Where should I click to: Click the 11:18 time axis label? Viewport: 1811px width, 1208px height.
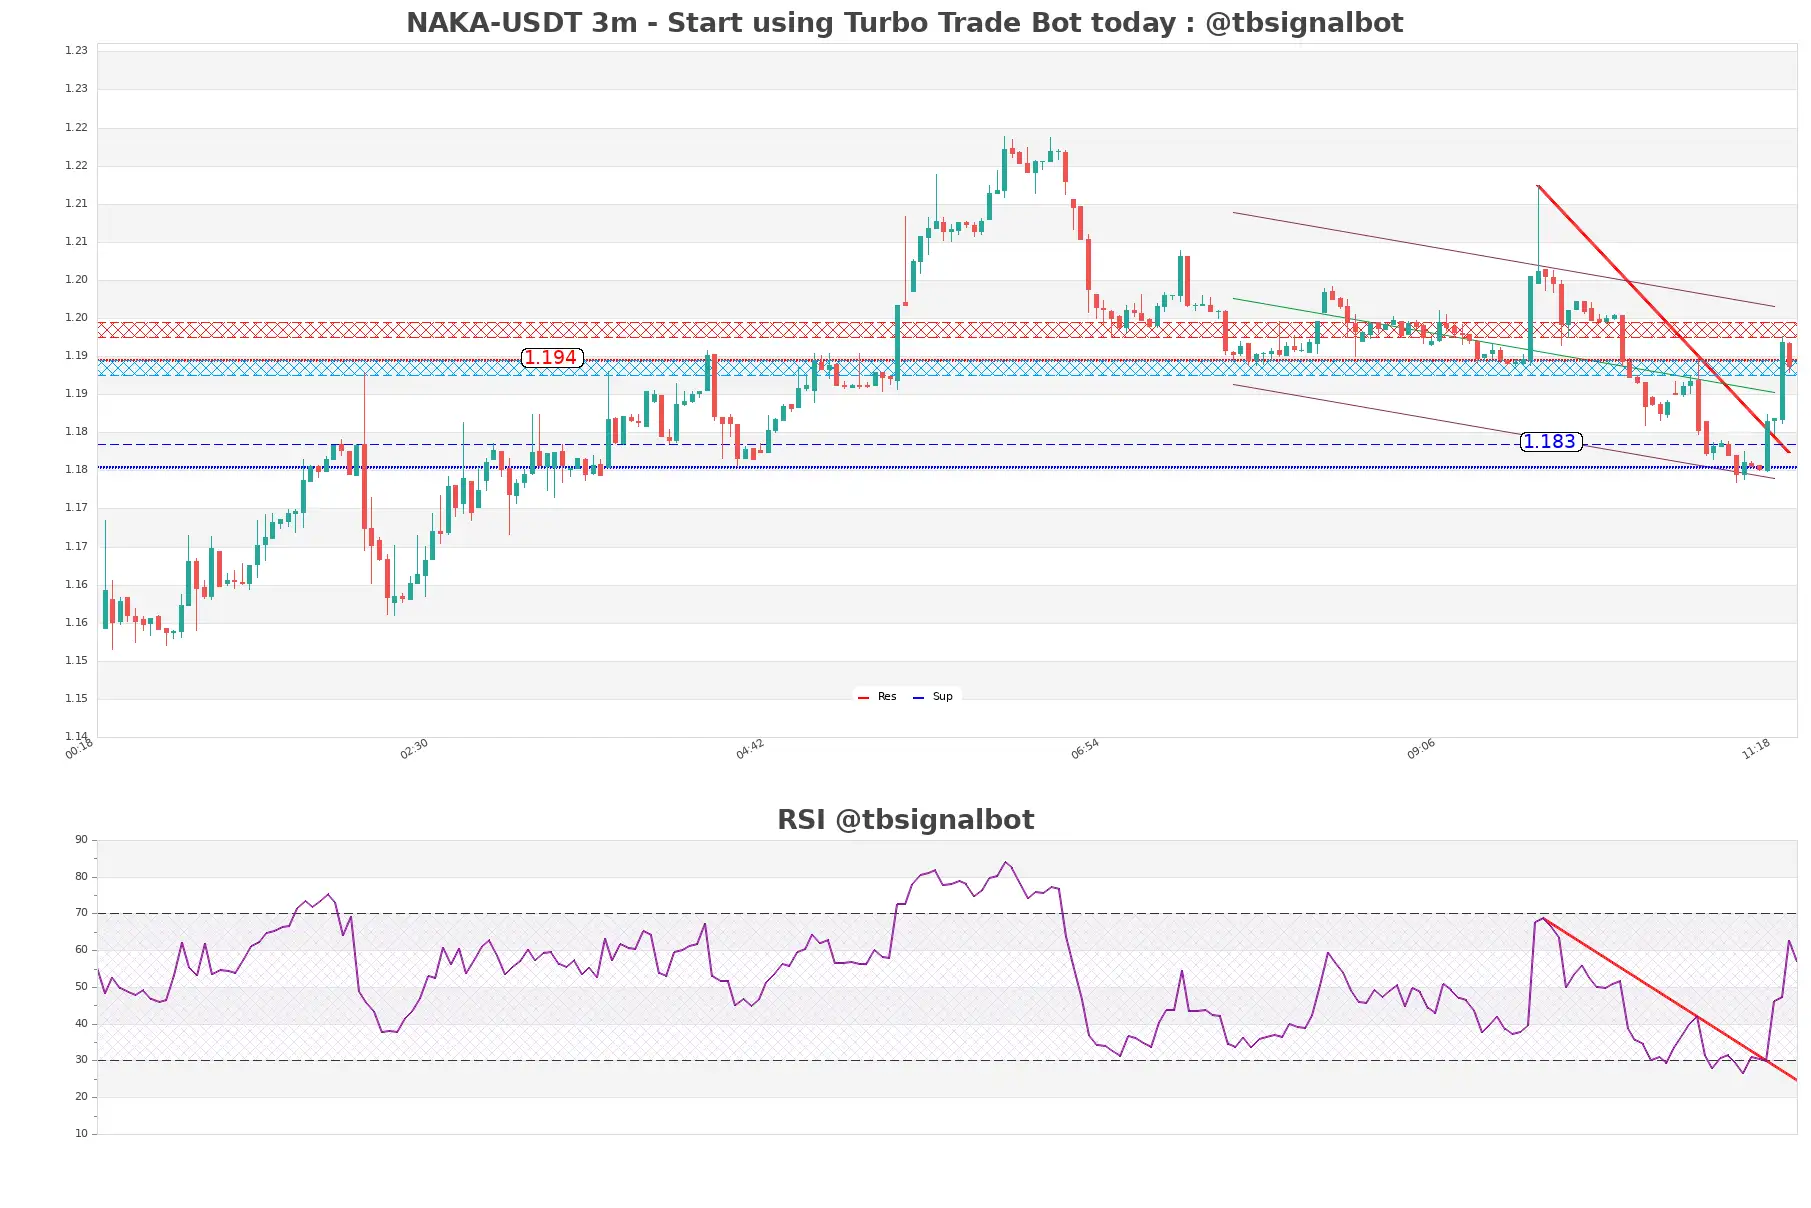1756,749
